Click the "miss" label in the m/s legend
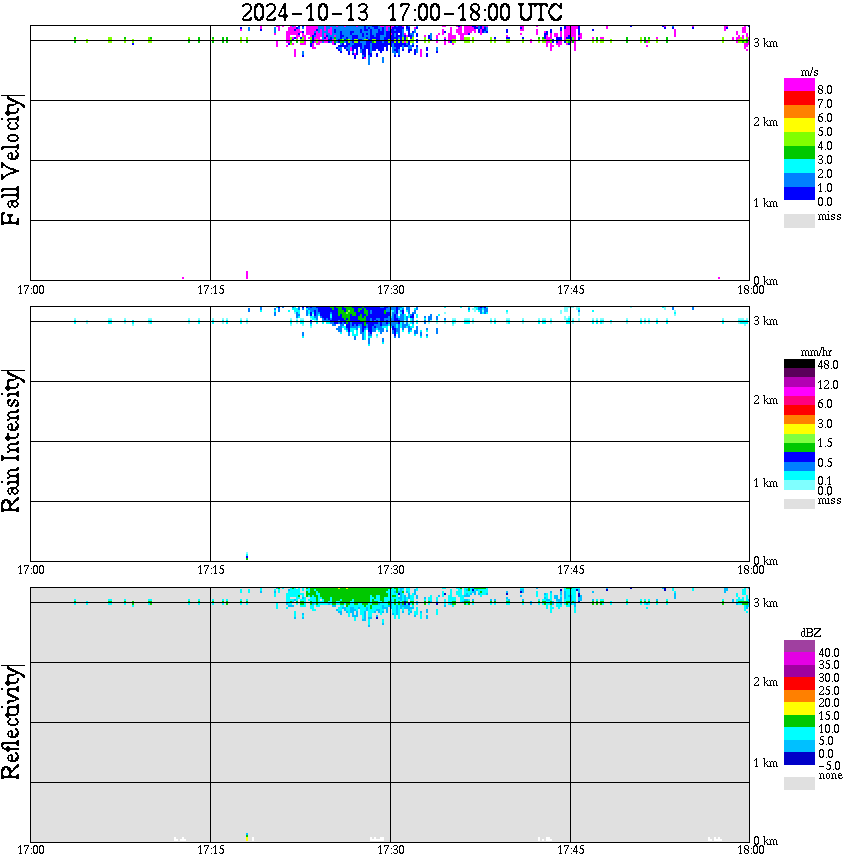 [829, 216]
